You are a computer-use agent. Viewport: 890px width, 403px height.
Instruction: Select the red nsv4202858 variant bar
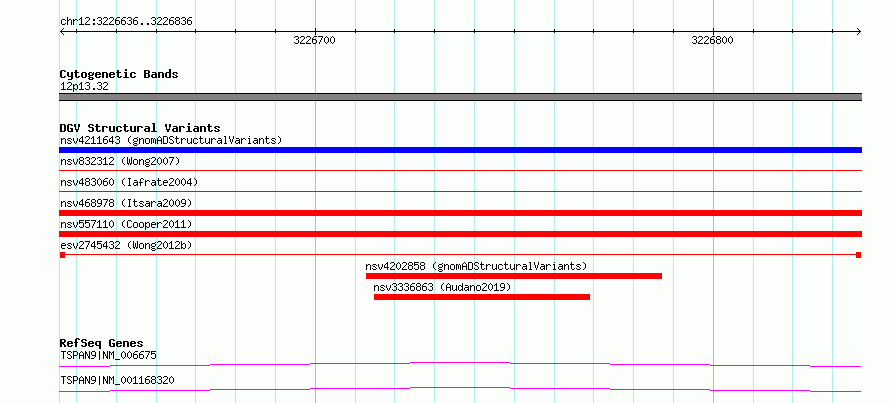[x=514, y=276]
